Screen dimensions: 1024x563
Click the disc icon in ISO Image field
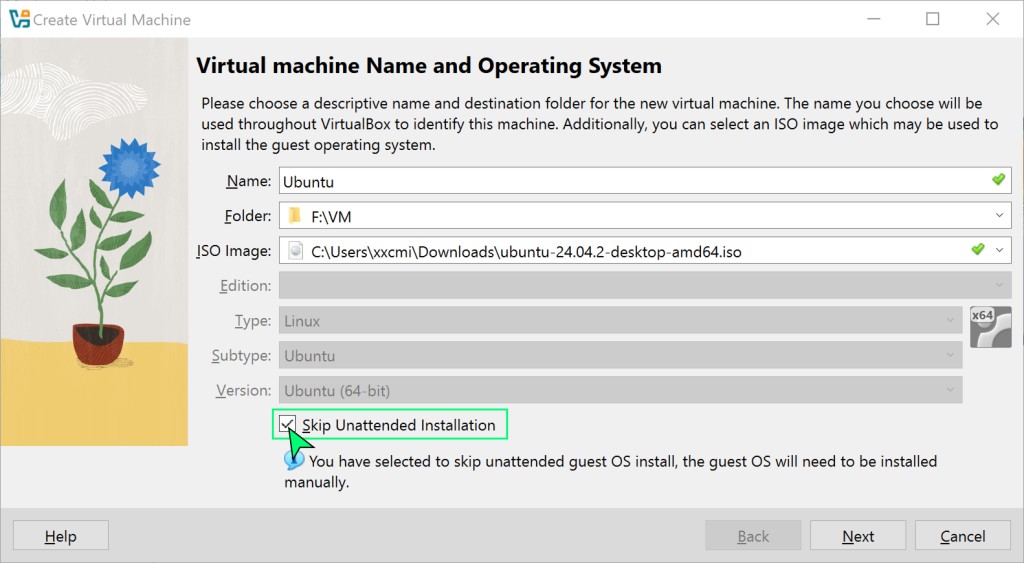pyautogui.click(x=296, y=251)
